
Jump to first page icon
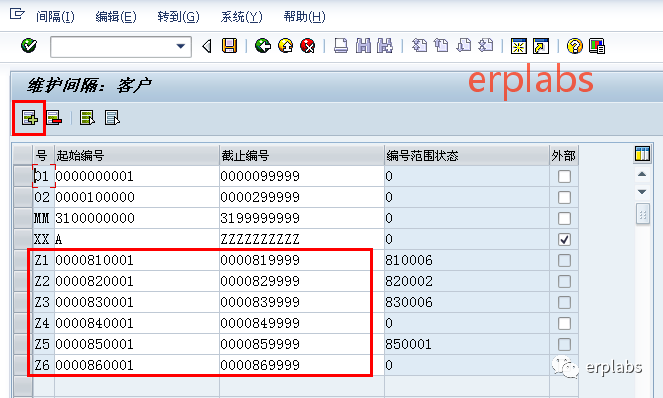click(x=419, y=46)
